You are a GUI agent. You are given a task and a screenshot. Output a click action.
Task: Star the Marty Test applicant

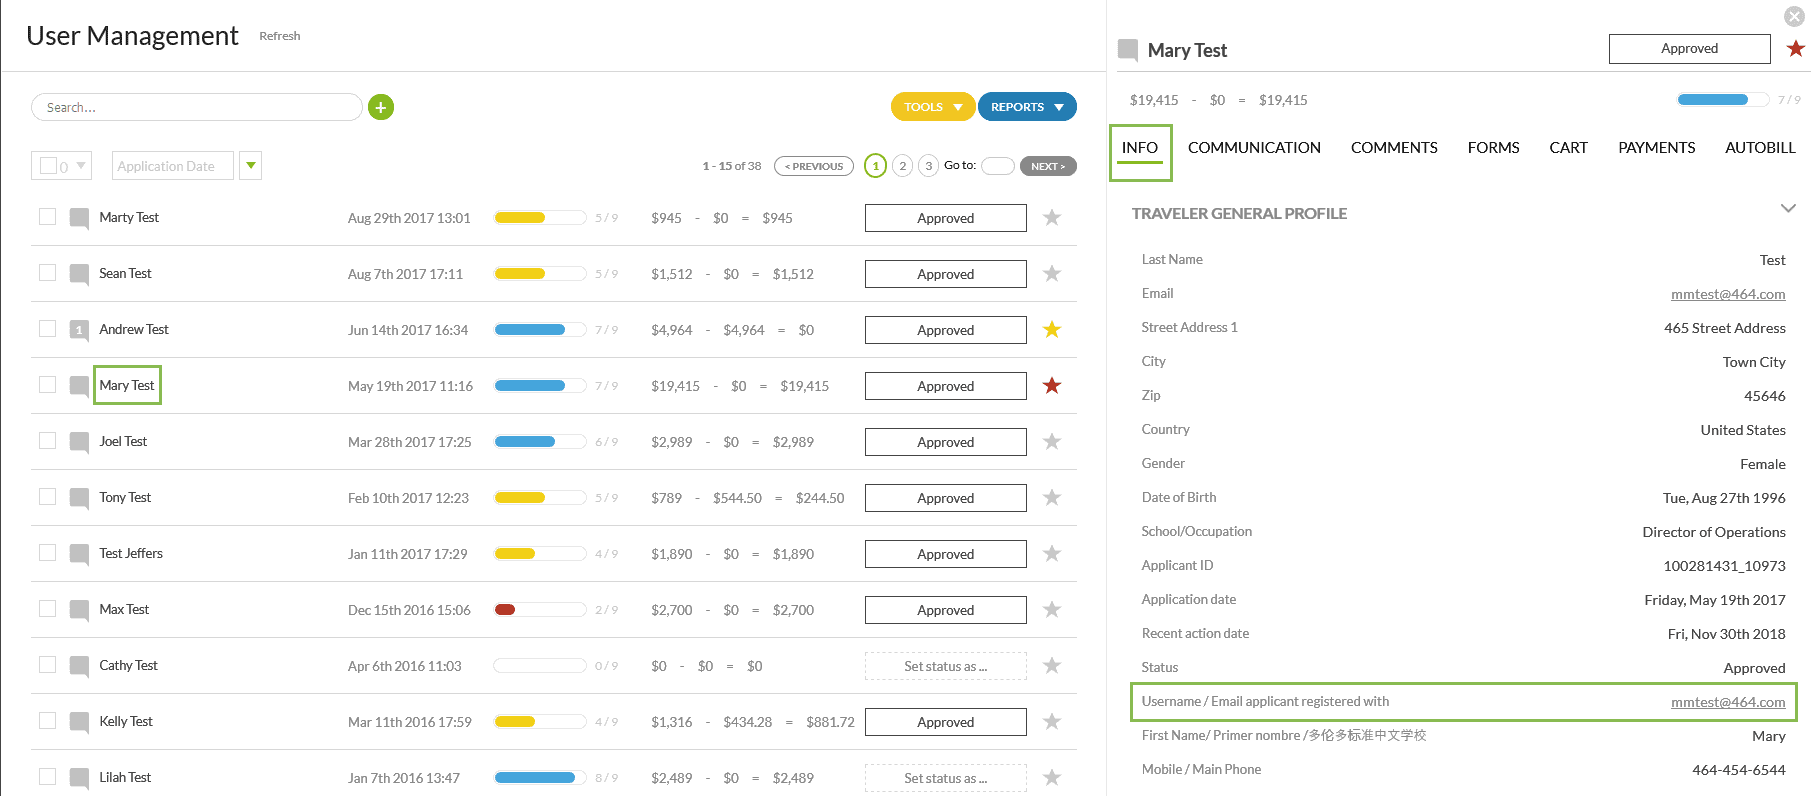[x=1051, y=217]
